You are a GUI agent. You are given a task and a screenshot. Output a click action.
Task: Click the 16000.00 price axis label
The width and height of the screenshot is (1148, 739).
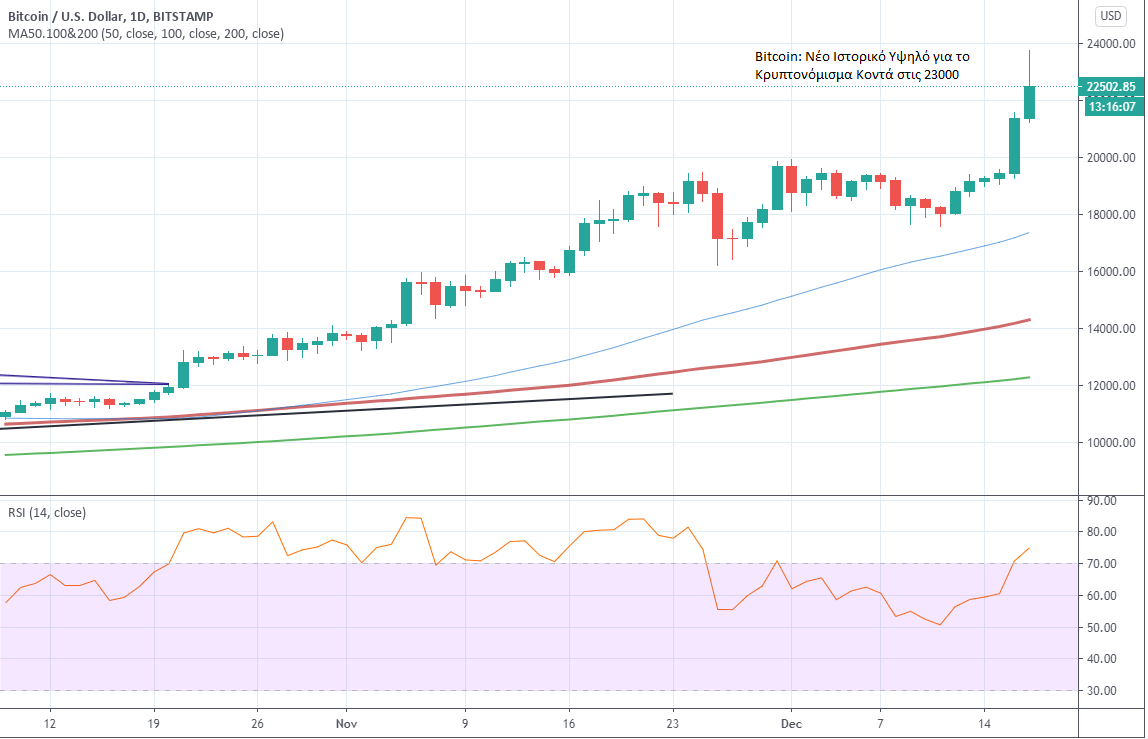pyautogui.click(x=1110, y=272)
